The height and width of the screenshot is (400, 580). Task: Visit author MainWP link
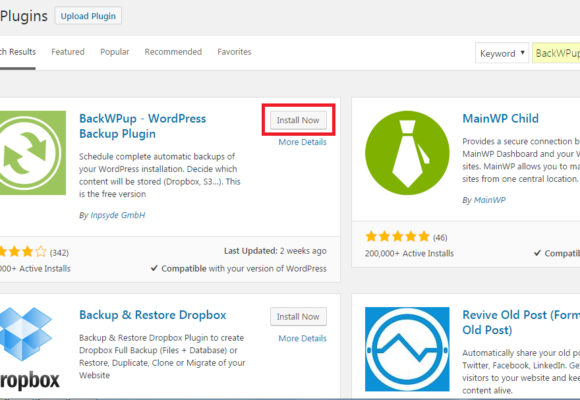[x=489, y=200]
